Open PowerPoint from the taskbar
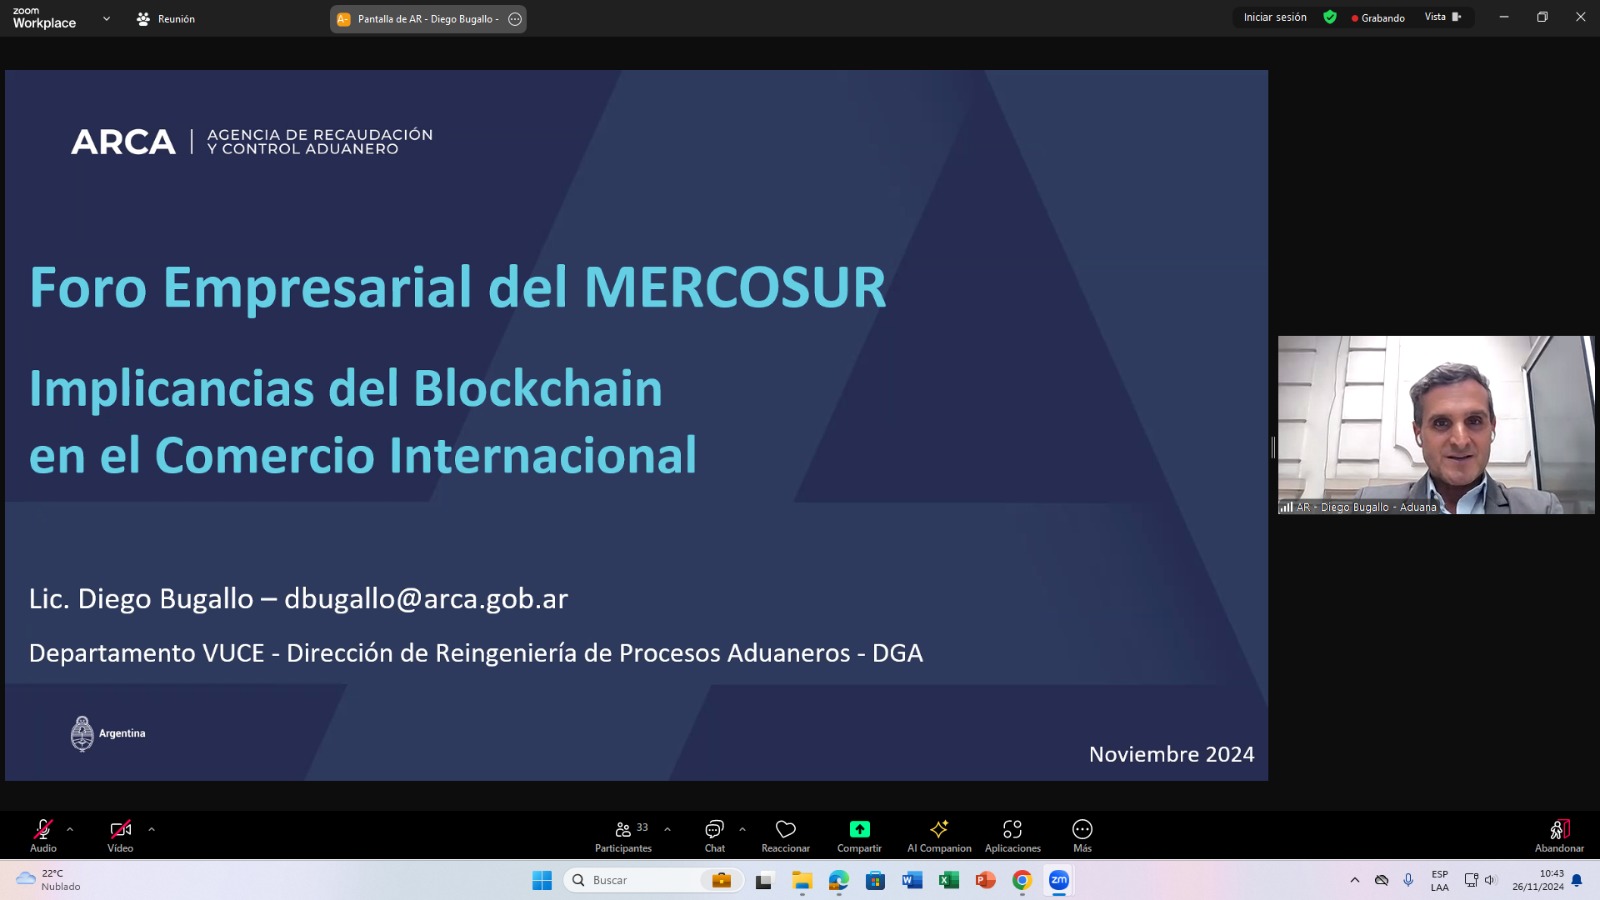Viewport: 1600px width, 900px height. 985,880
